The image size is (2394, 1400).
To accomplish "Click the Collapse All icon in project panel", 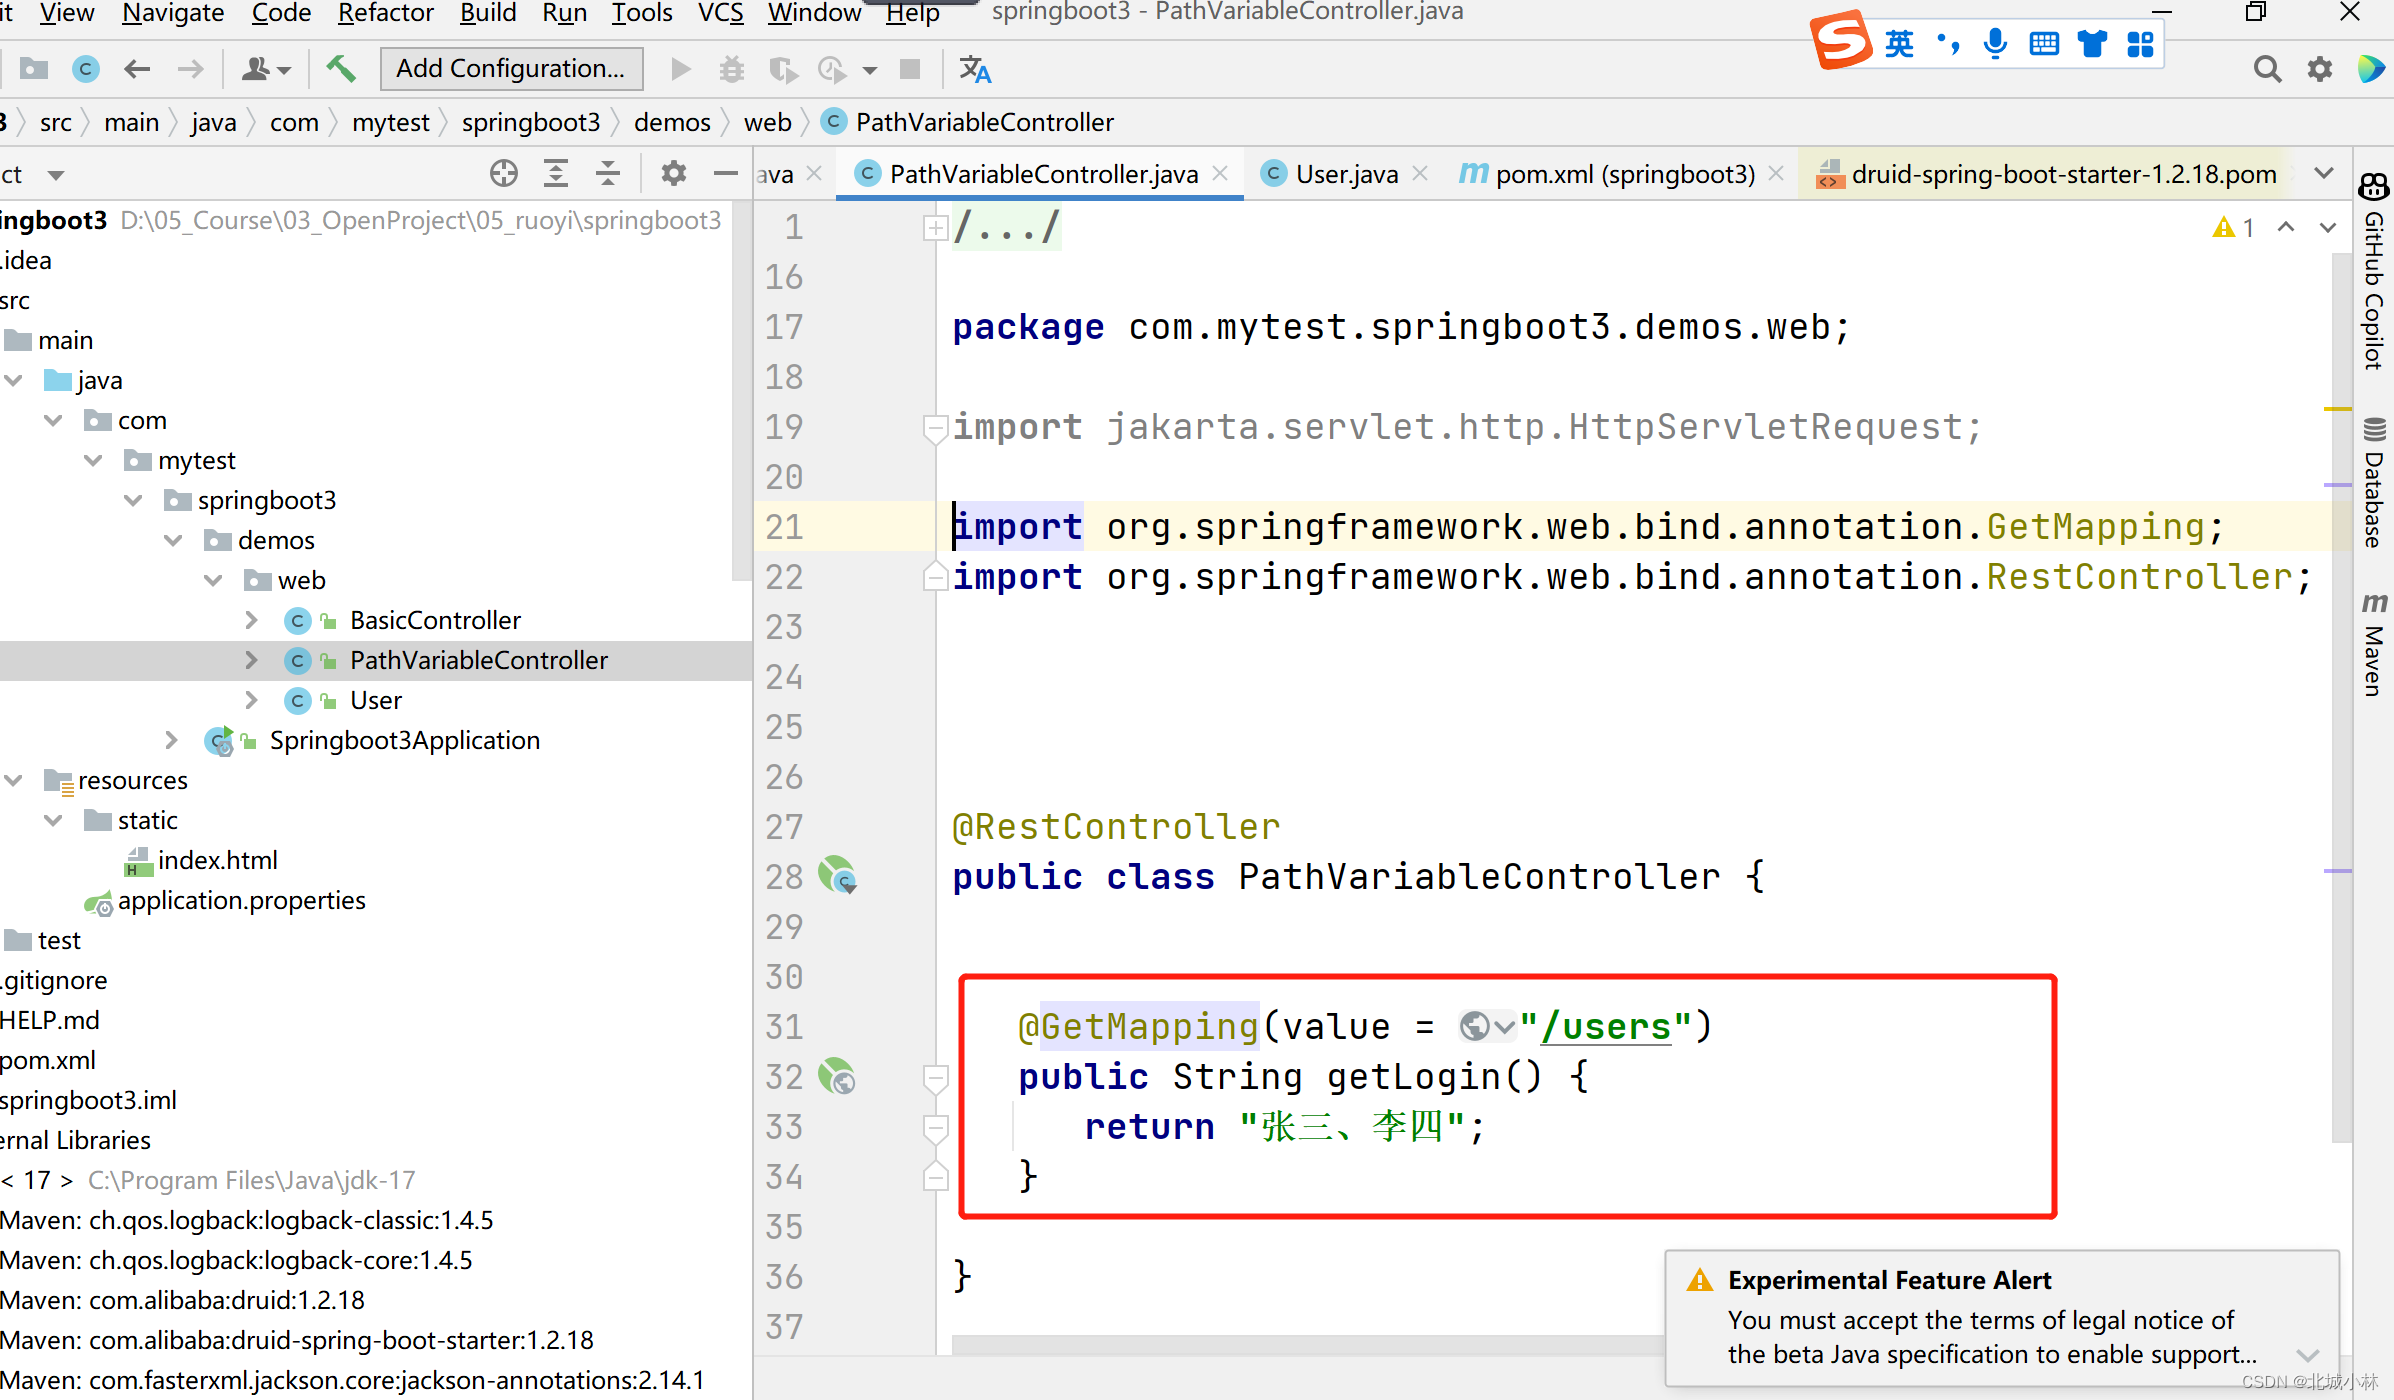I will point(608,174).
